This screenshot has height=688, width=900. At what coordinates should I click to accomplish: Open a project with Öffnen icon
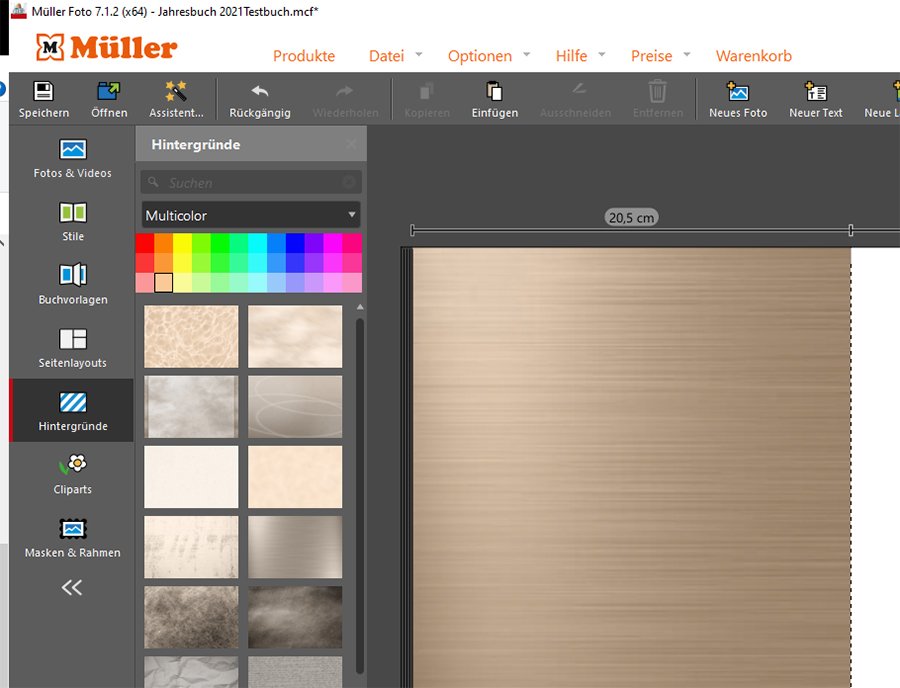(x=109, y=91)
